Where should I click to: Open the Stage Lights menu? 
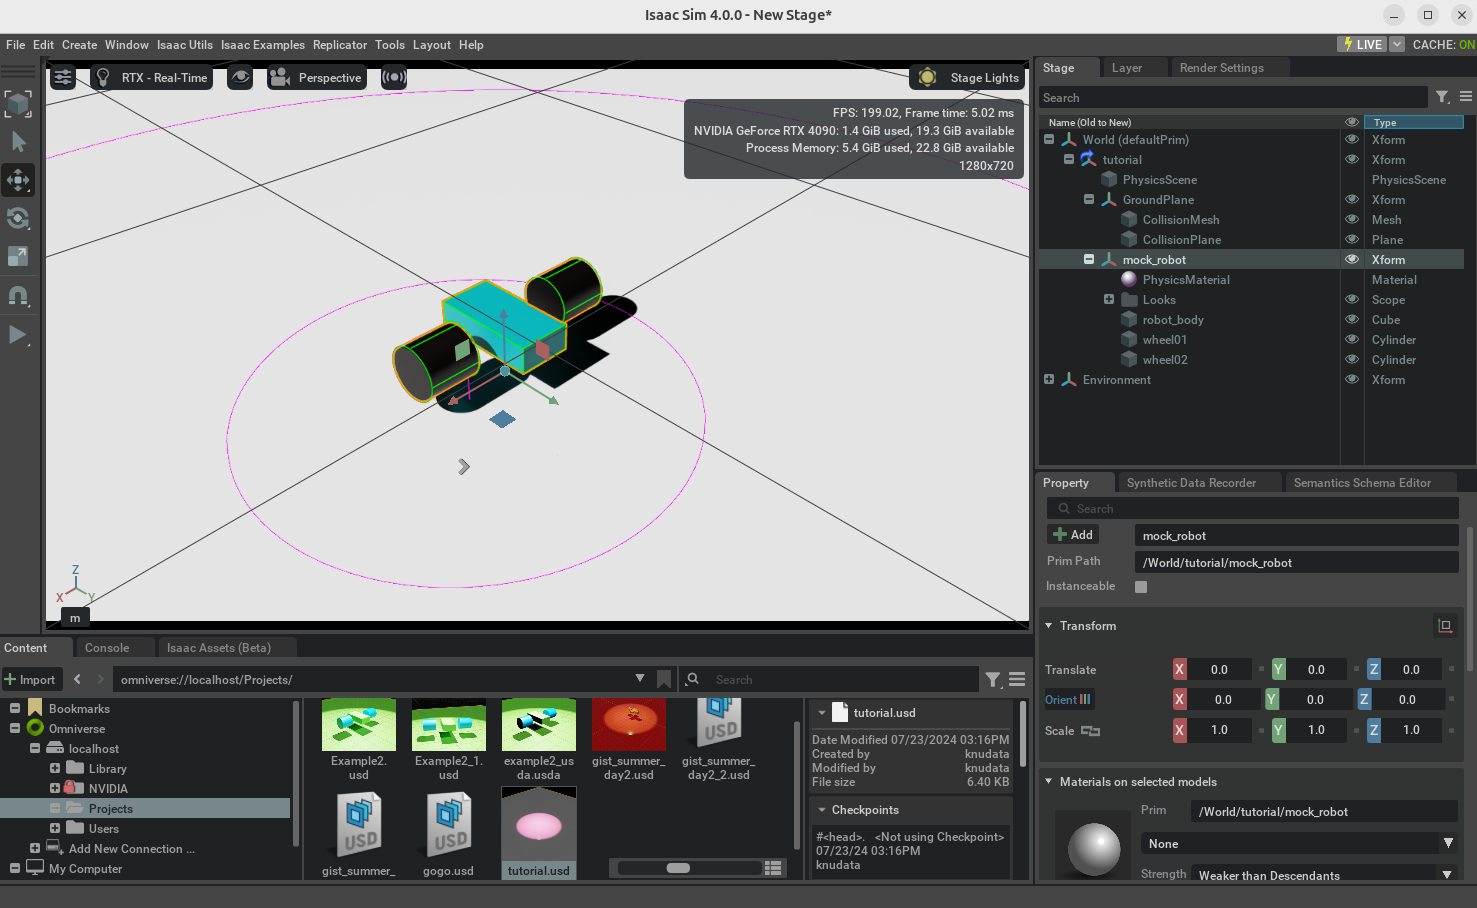tap(969, 77)
